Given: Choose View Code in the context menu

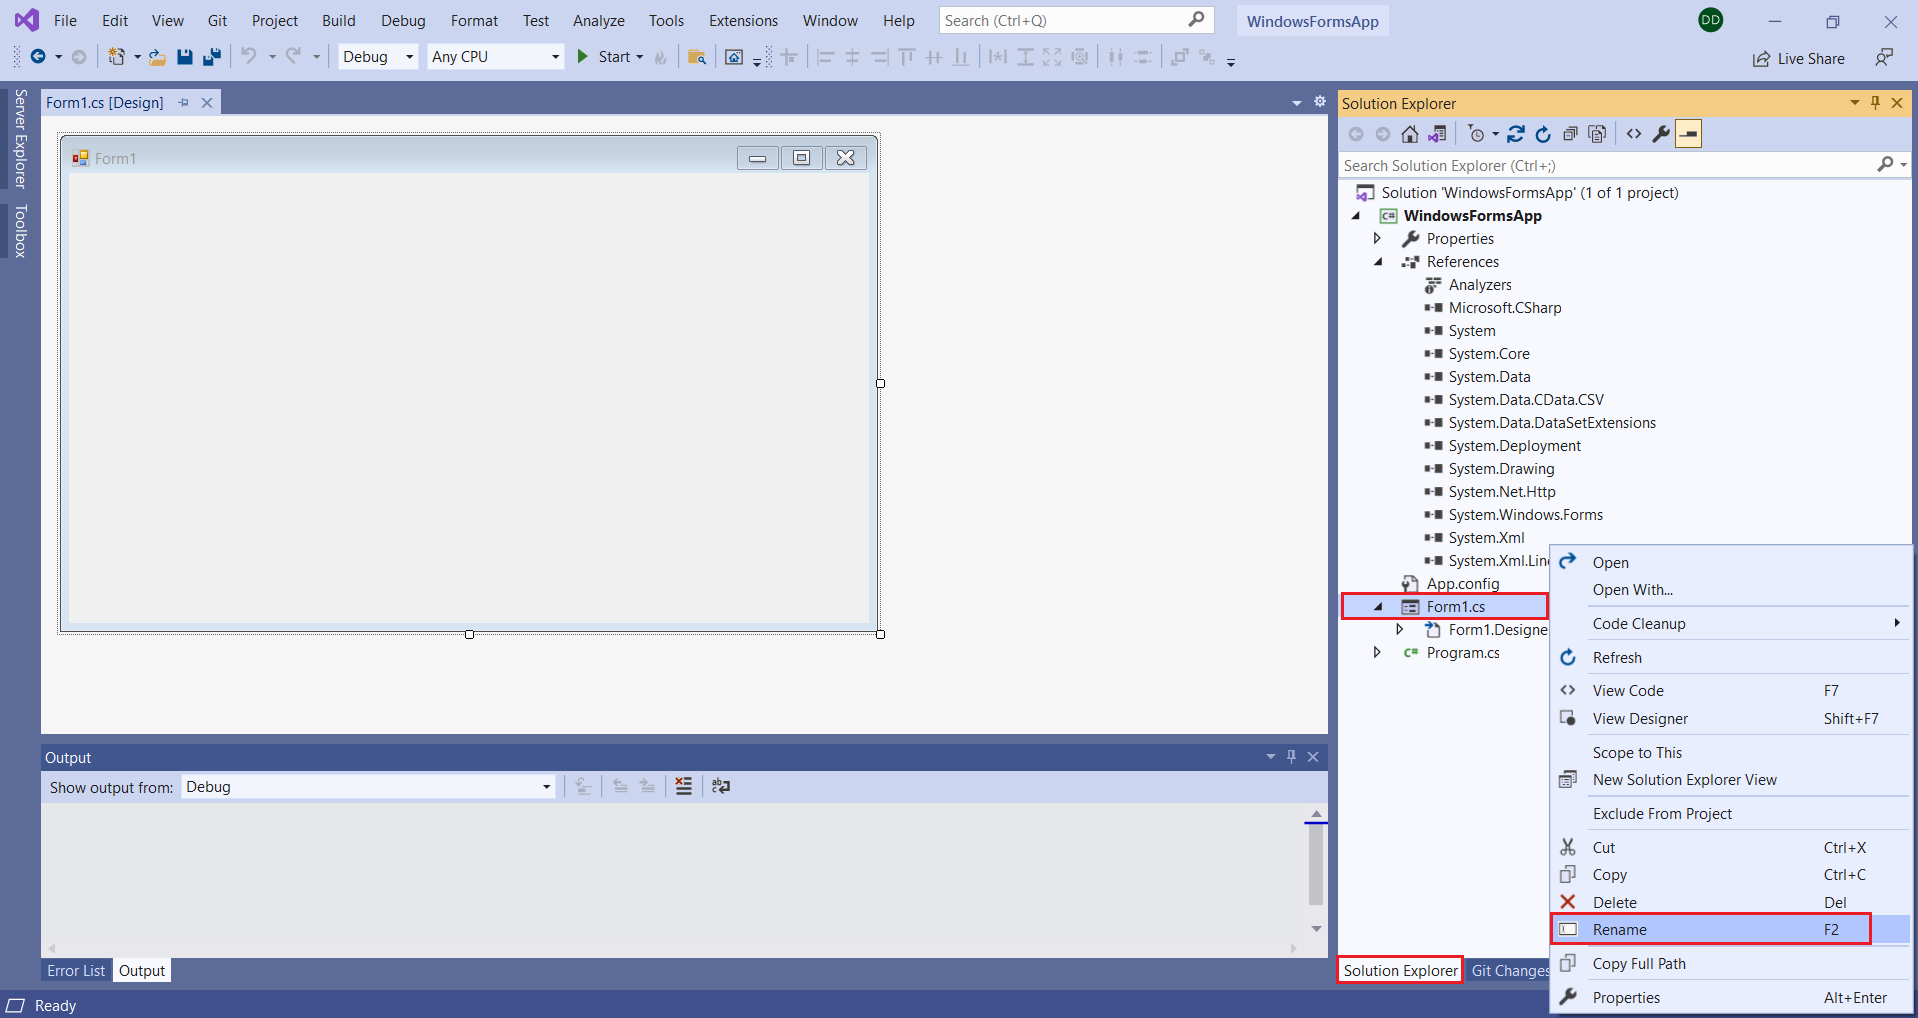Looking at the screenshot, I should coord(1628,691).
